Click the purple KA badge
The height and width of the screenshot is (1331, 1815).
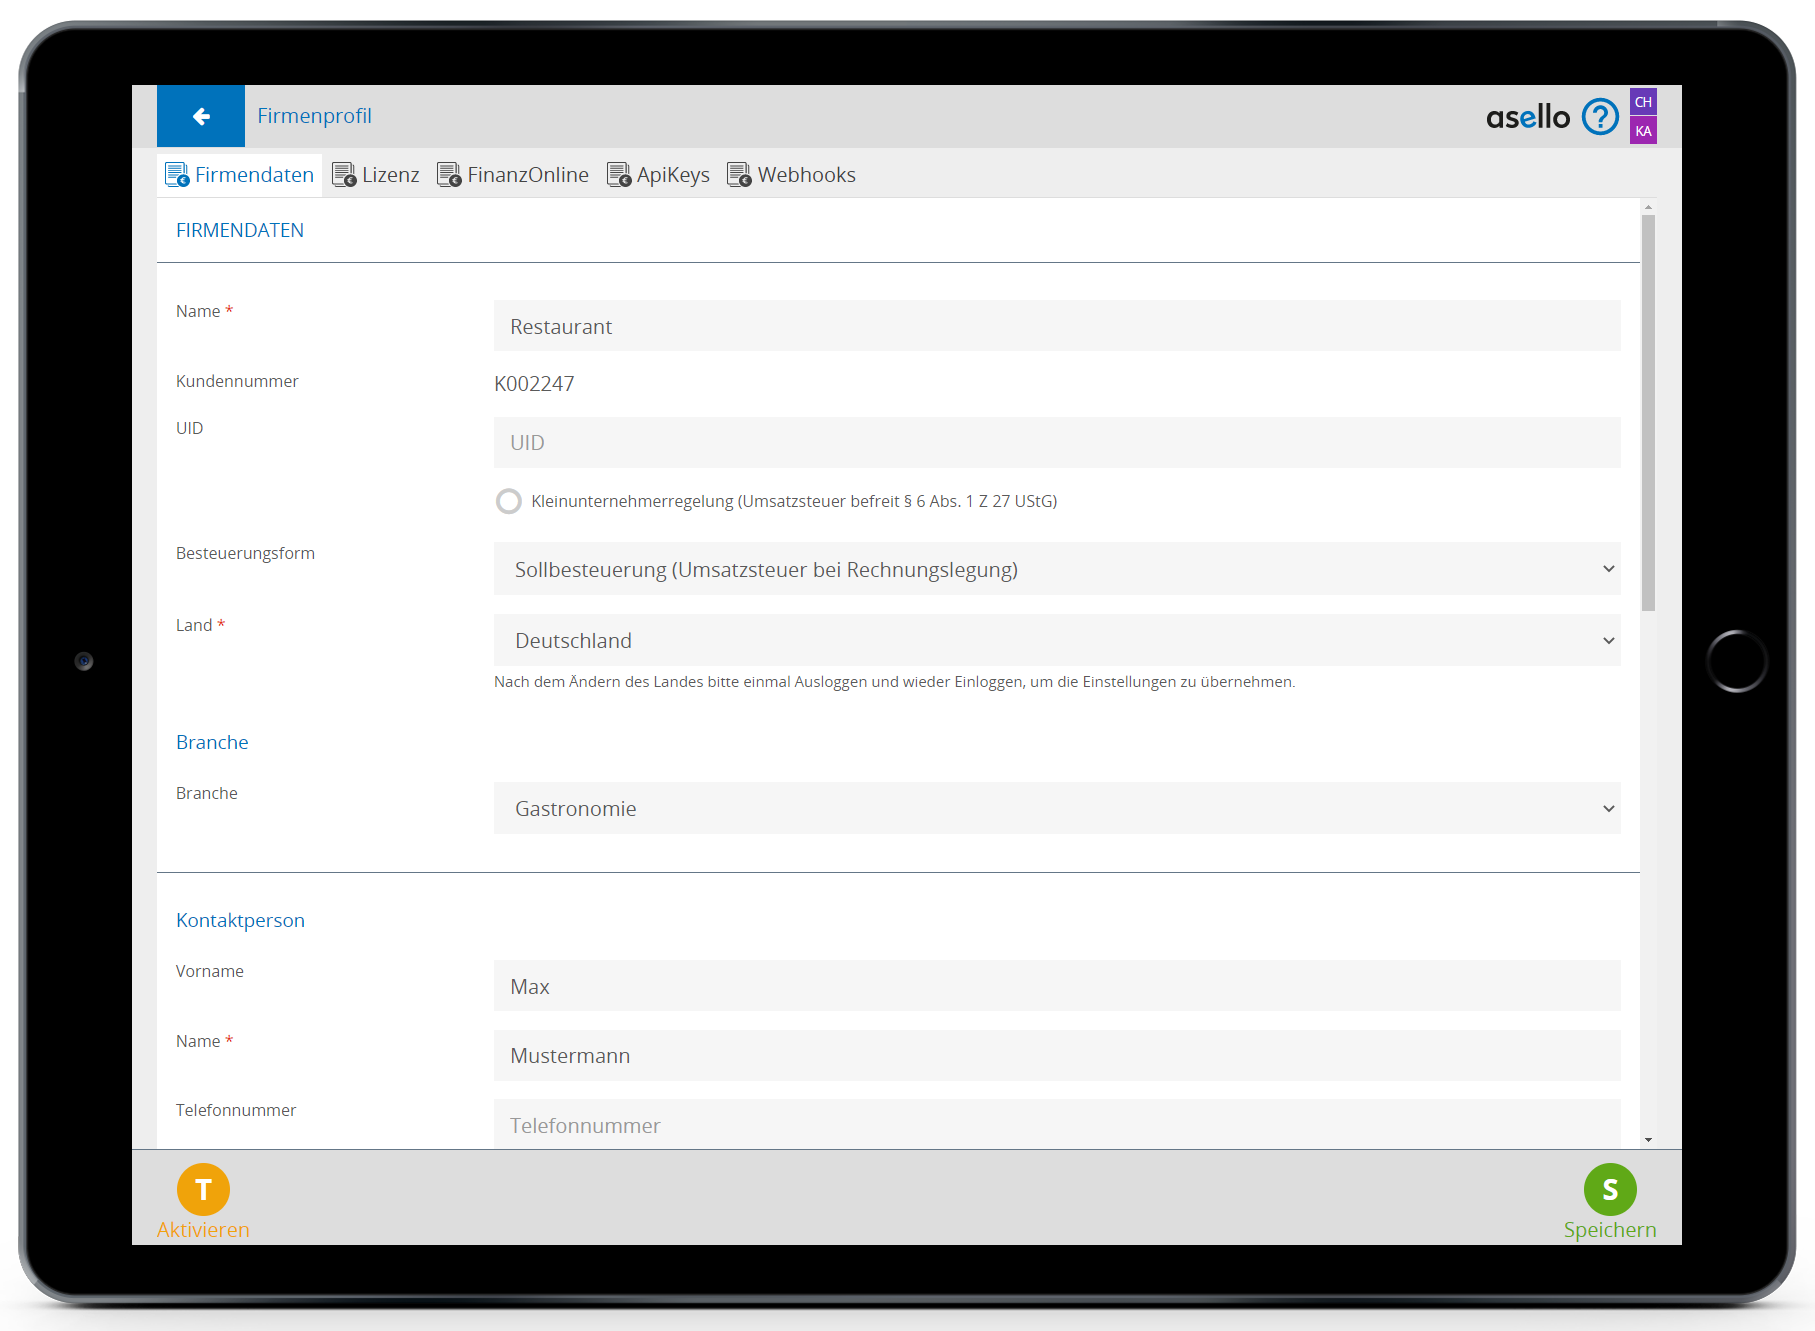coord(1643,131)
